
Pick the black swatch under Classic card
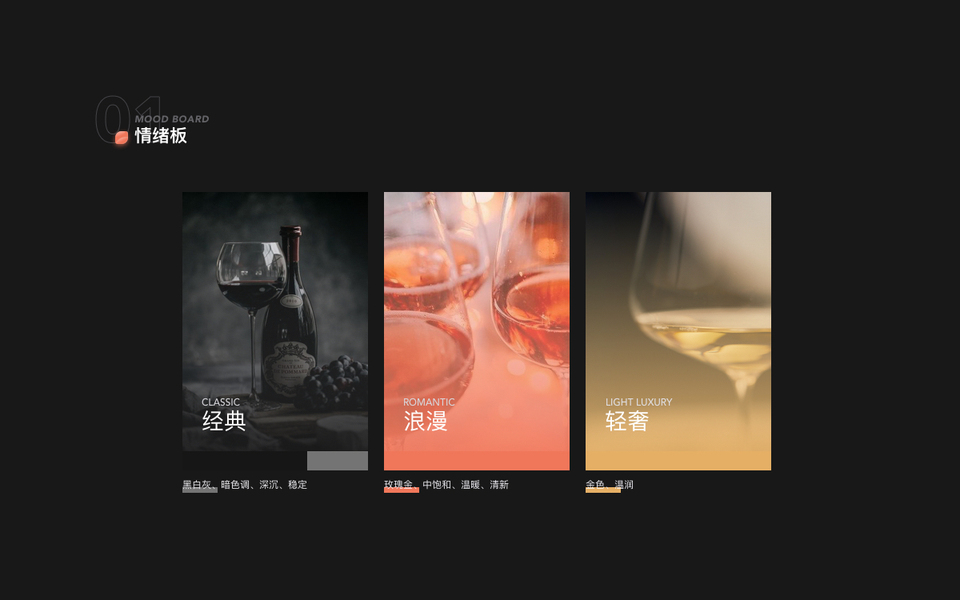[244, 460]
